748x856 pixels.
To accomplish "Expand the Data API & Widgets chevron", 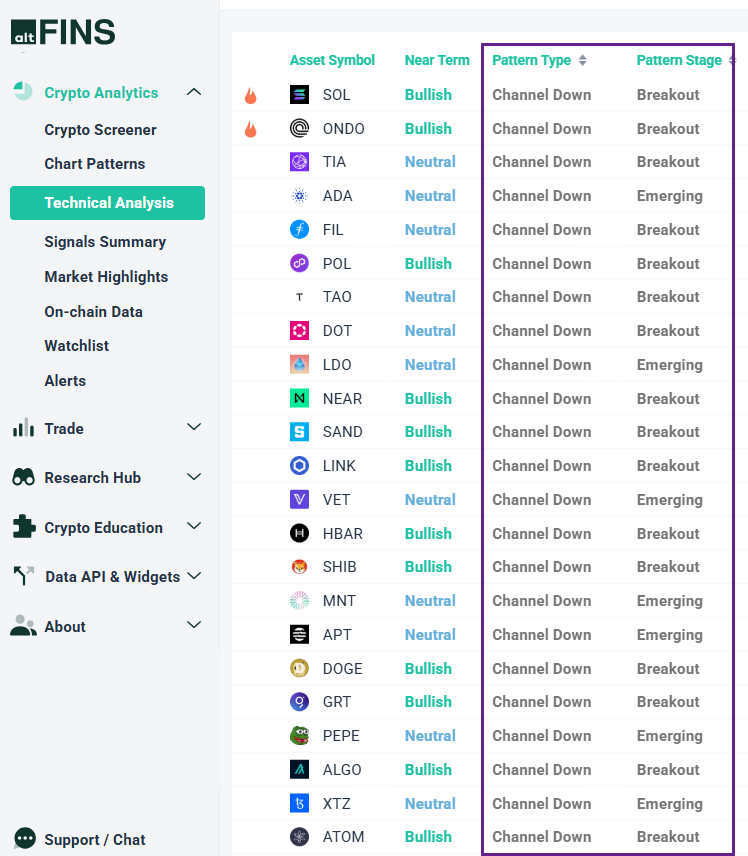I will coord(194,575).
